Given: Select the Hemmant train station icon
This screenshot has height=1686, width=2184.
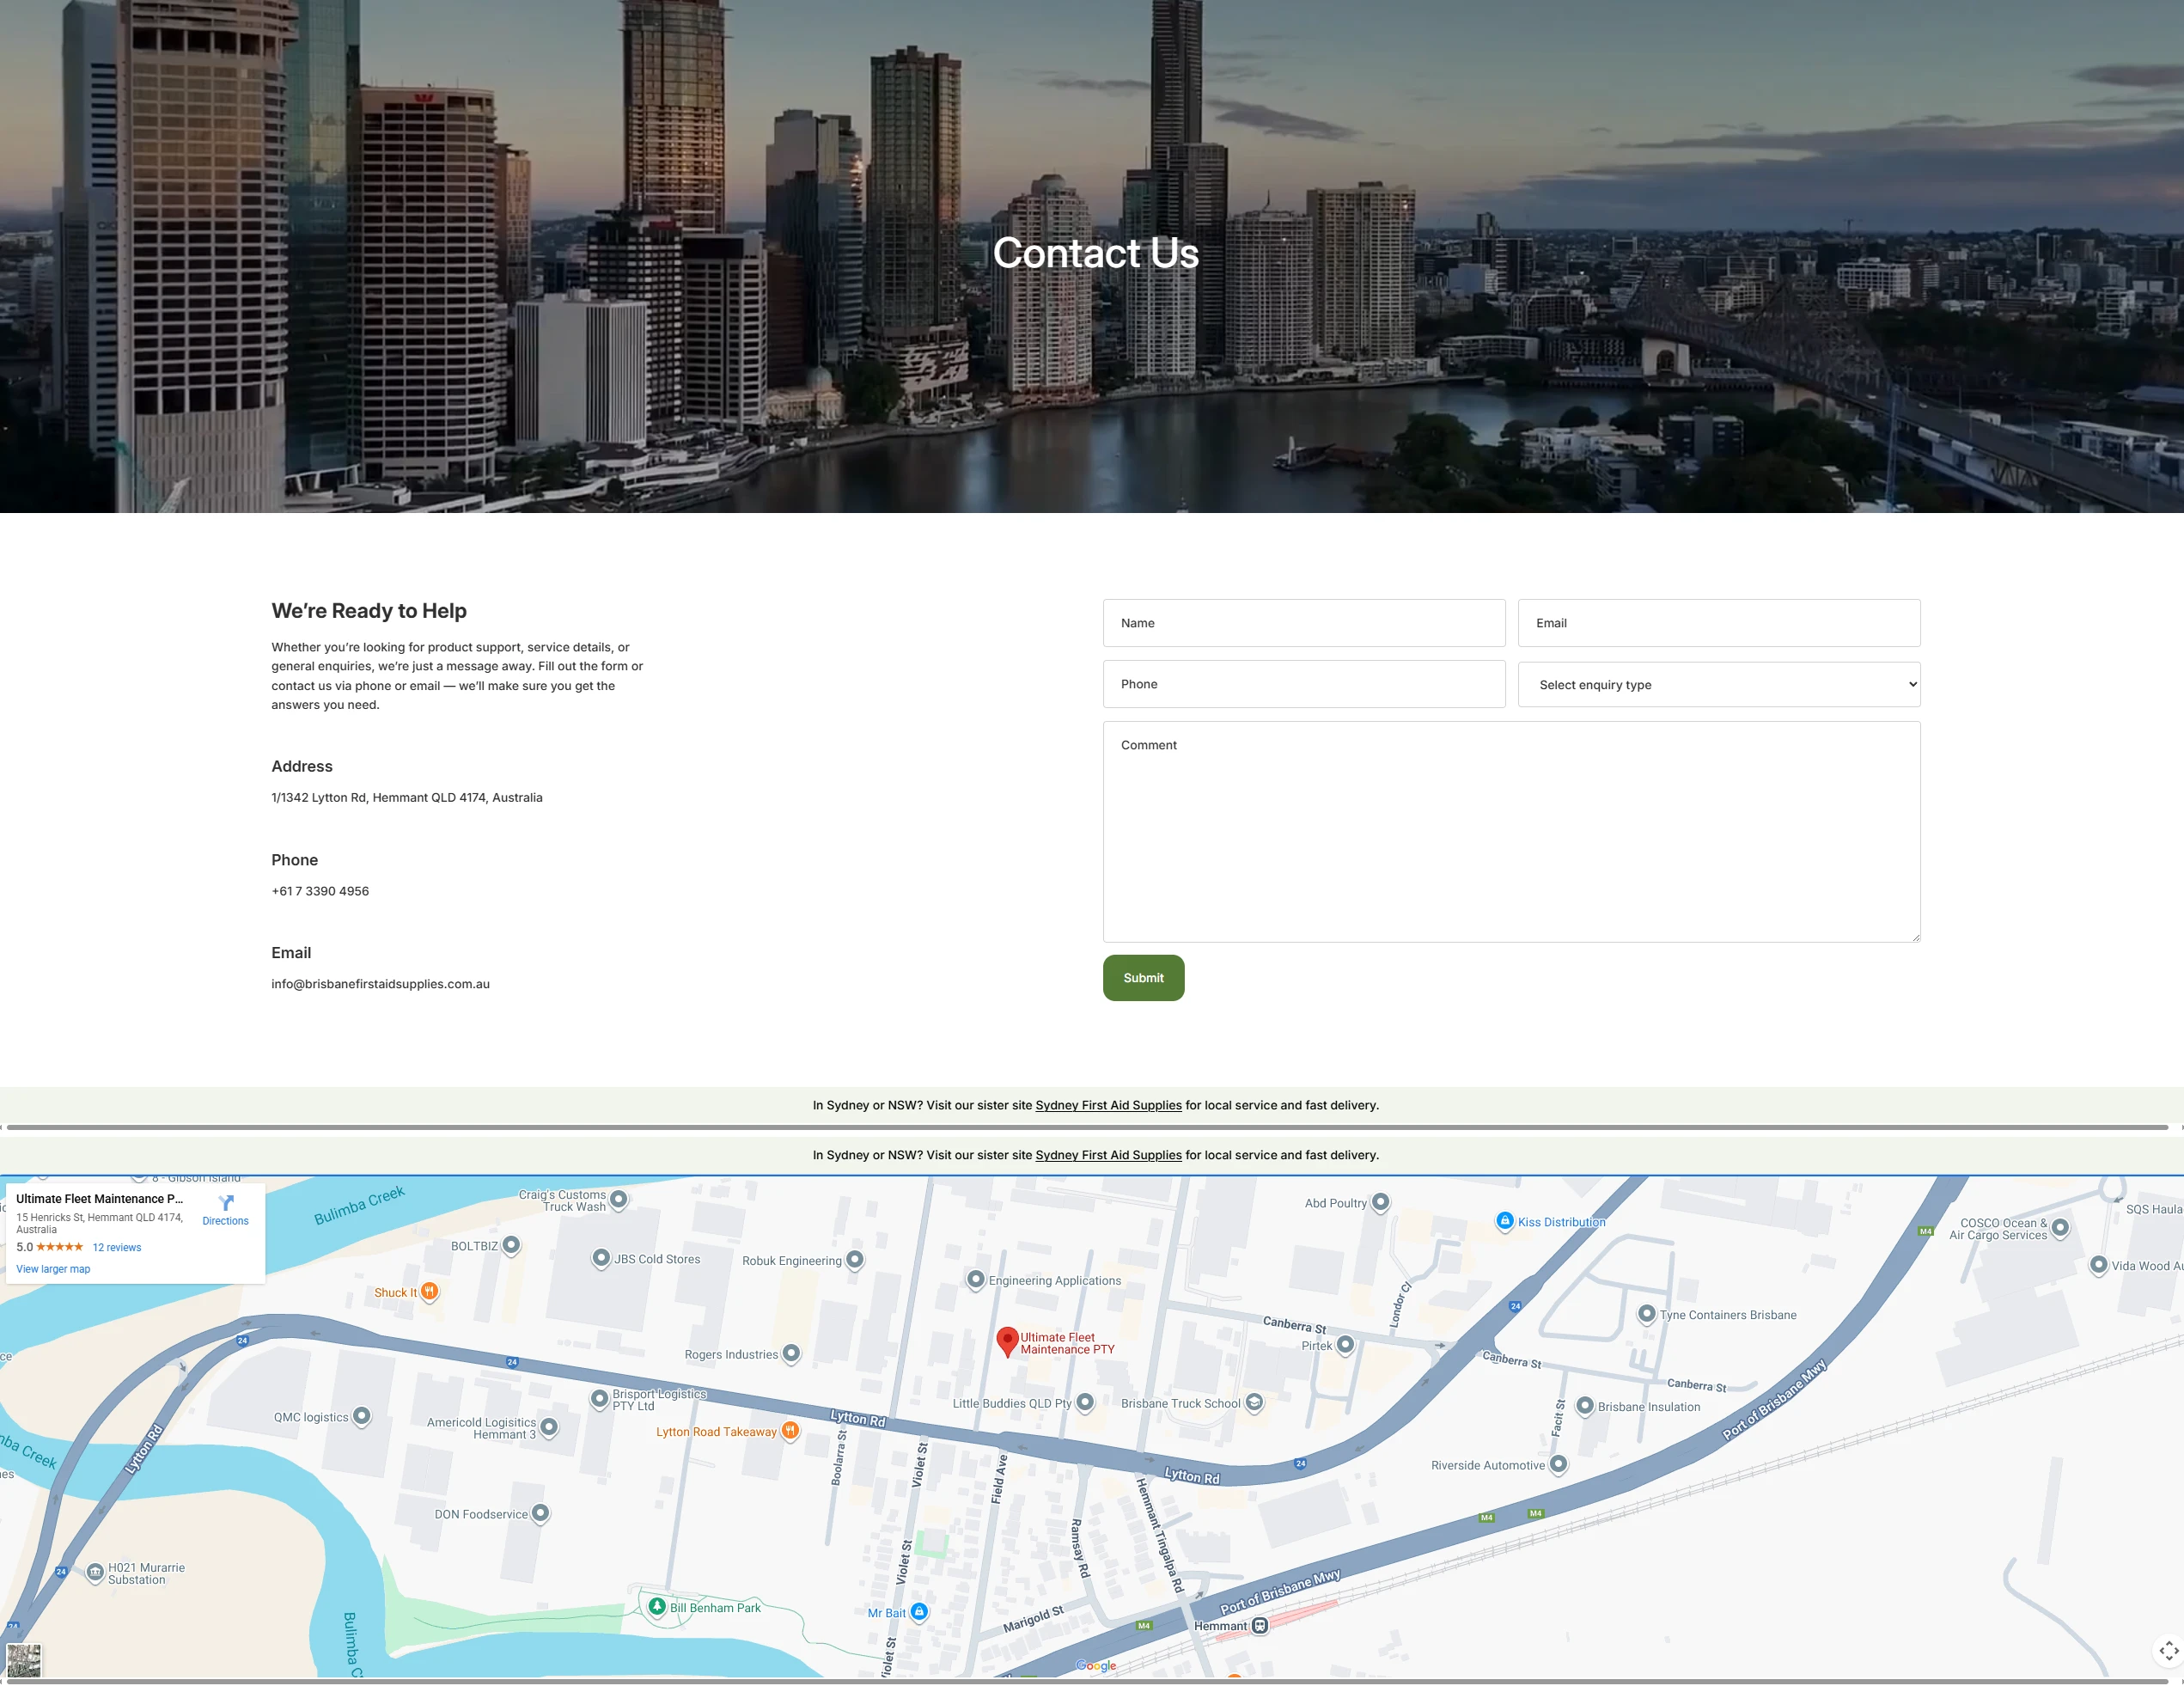Looking at the screenshot, I should coord(1260,1625).
